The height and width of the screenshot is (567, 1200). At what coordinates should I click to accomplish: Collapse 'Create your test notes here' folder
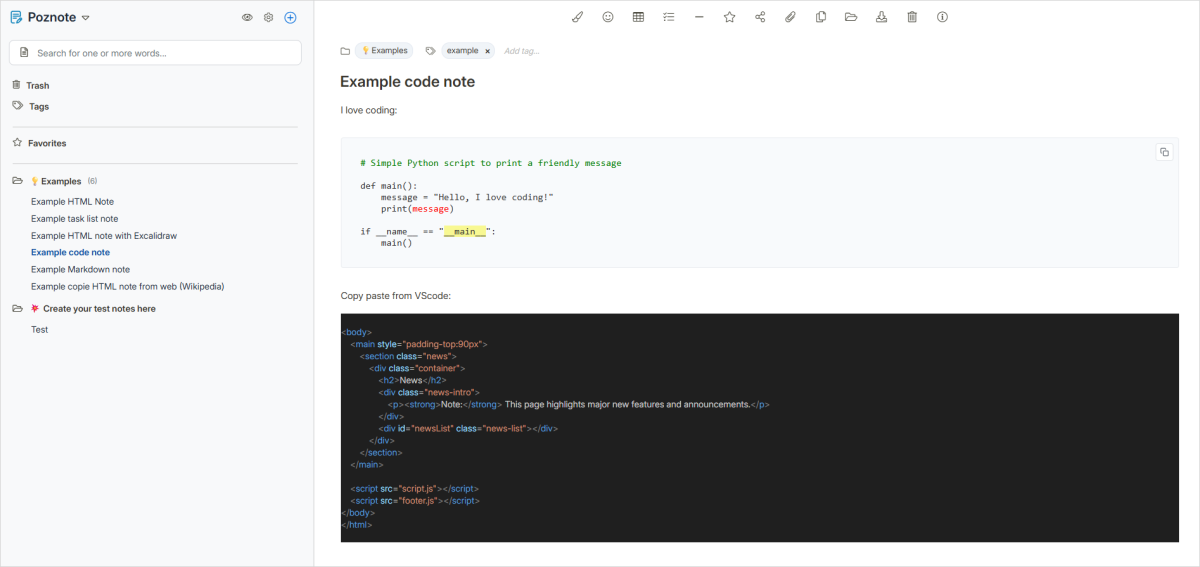17,309
